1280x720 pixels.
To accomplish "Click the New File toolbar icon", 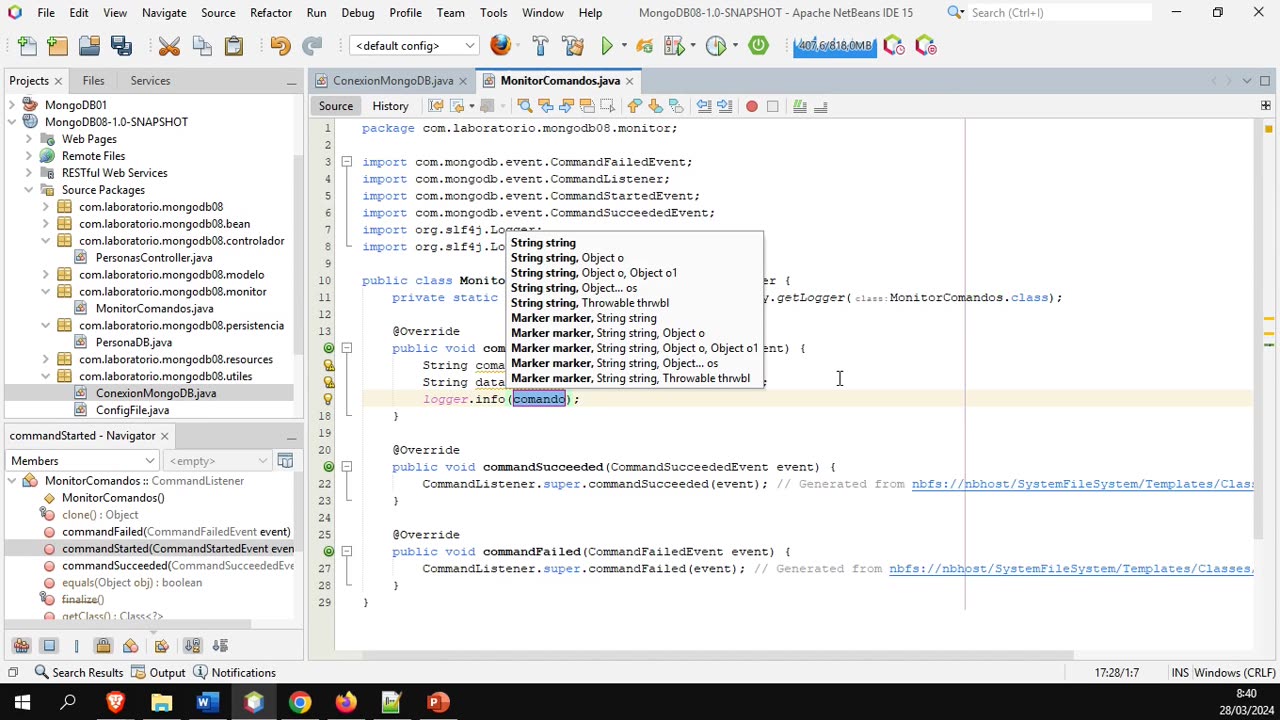I will pyautogui.click(x=27, y=46).
